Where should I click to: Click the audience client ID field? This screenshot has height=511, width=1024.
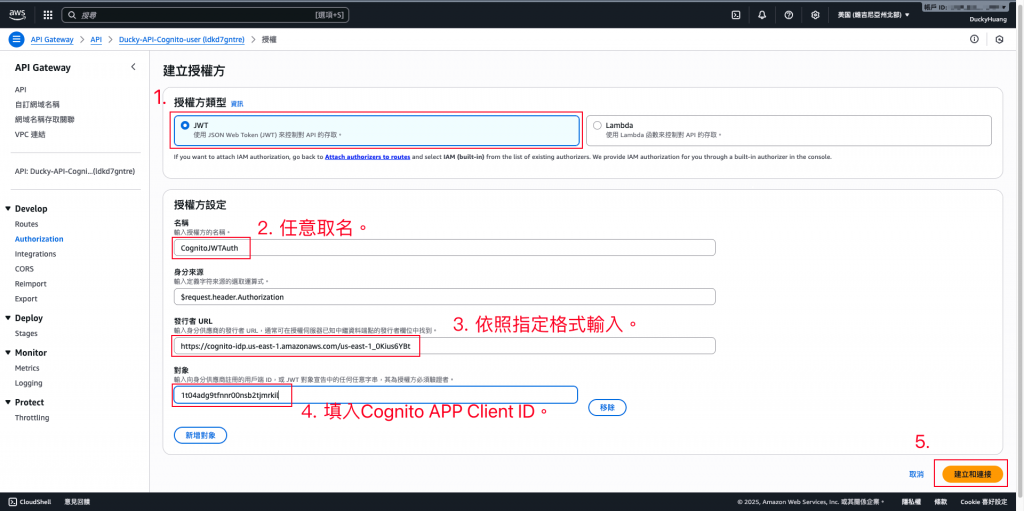(376, 395)
